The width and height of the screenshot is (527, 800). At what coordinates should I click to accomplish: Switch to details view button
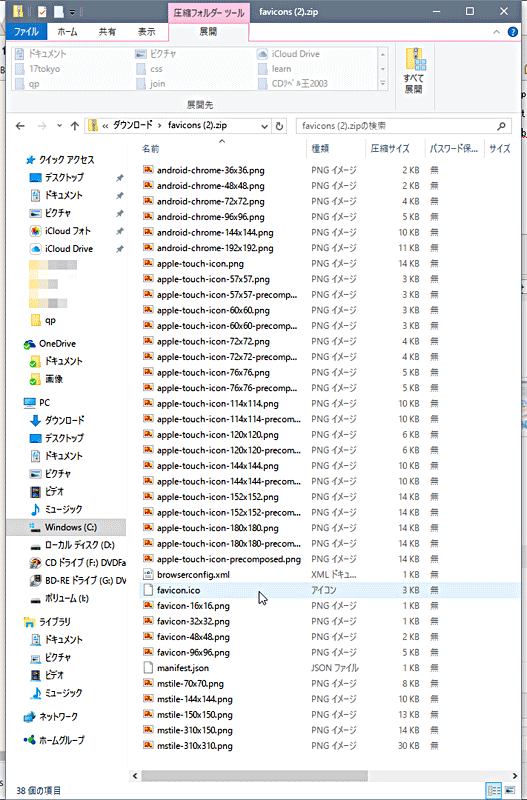tap(494, 790)
